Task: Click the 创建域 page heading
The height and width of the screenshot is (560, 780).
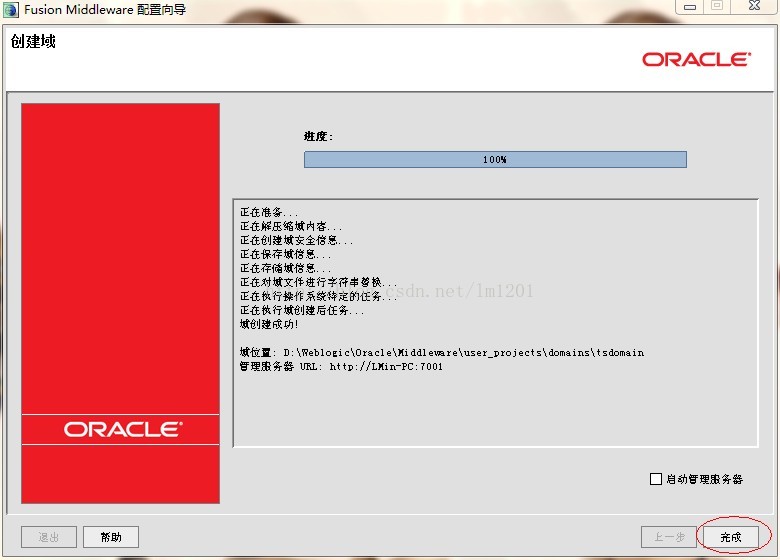Action: [x=33, y=41]
